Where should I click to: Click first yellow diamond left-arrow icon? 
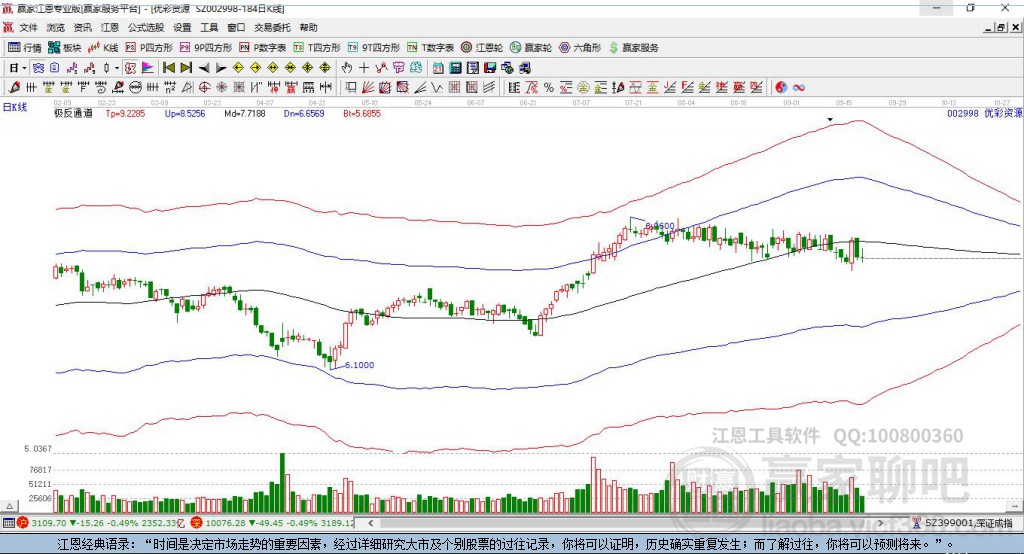pyautogui.click(x=238, y=67)
